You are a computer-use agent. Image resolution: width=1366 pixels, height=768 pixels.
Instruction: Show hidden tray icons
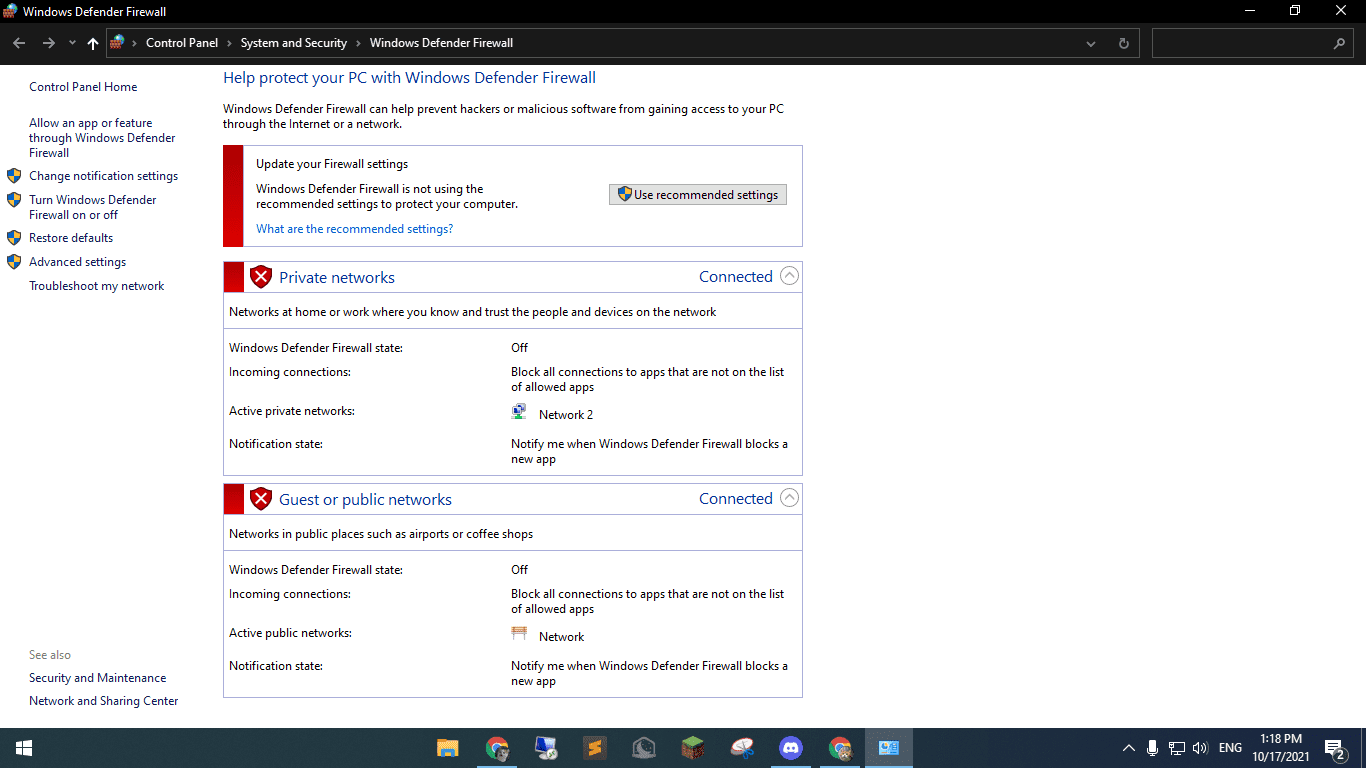pos(1129,748)
